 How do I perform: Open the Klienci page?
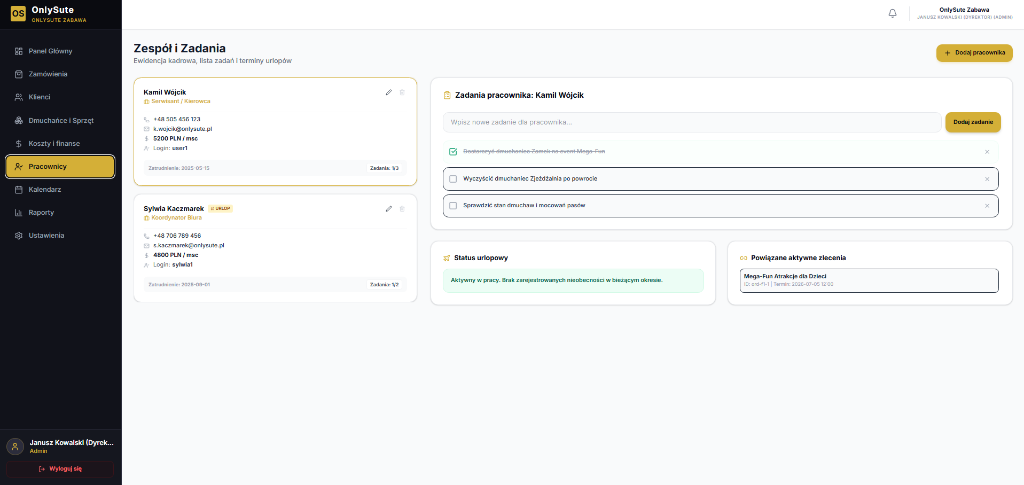tap(60, 97)
